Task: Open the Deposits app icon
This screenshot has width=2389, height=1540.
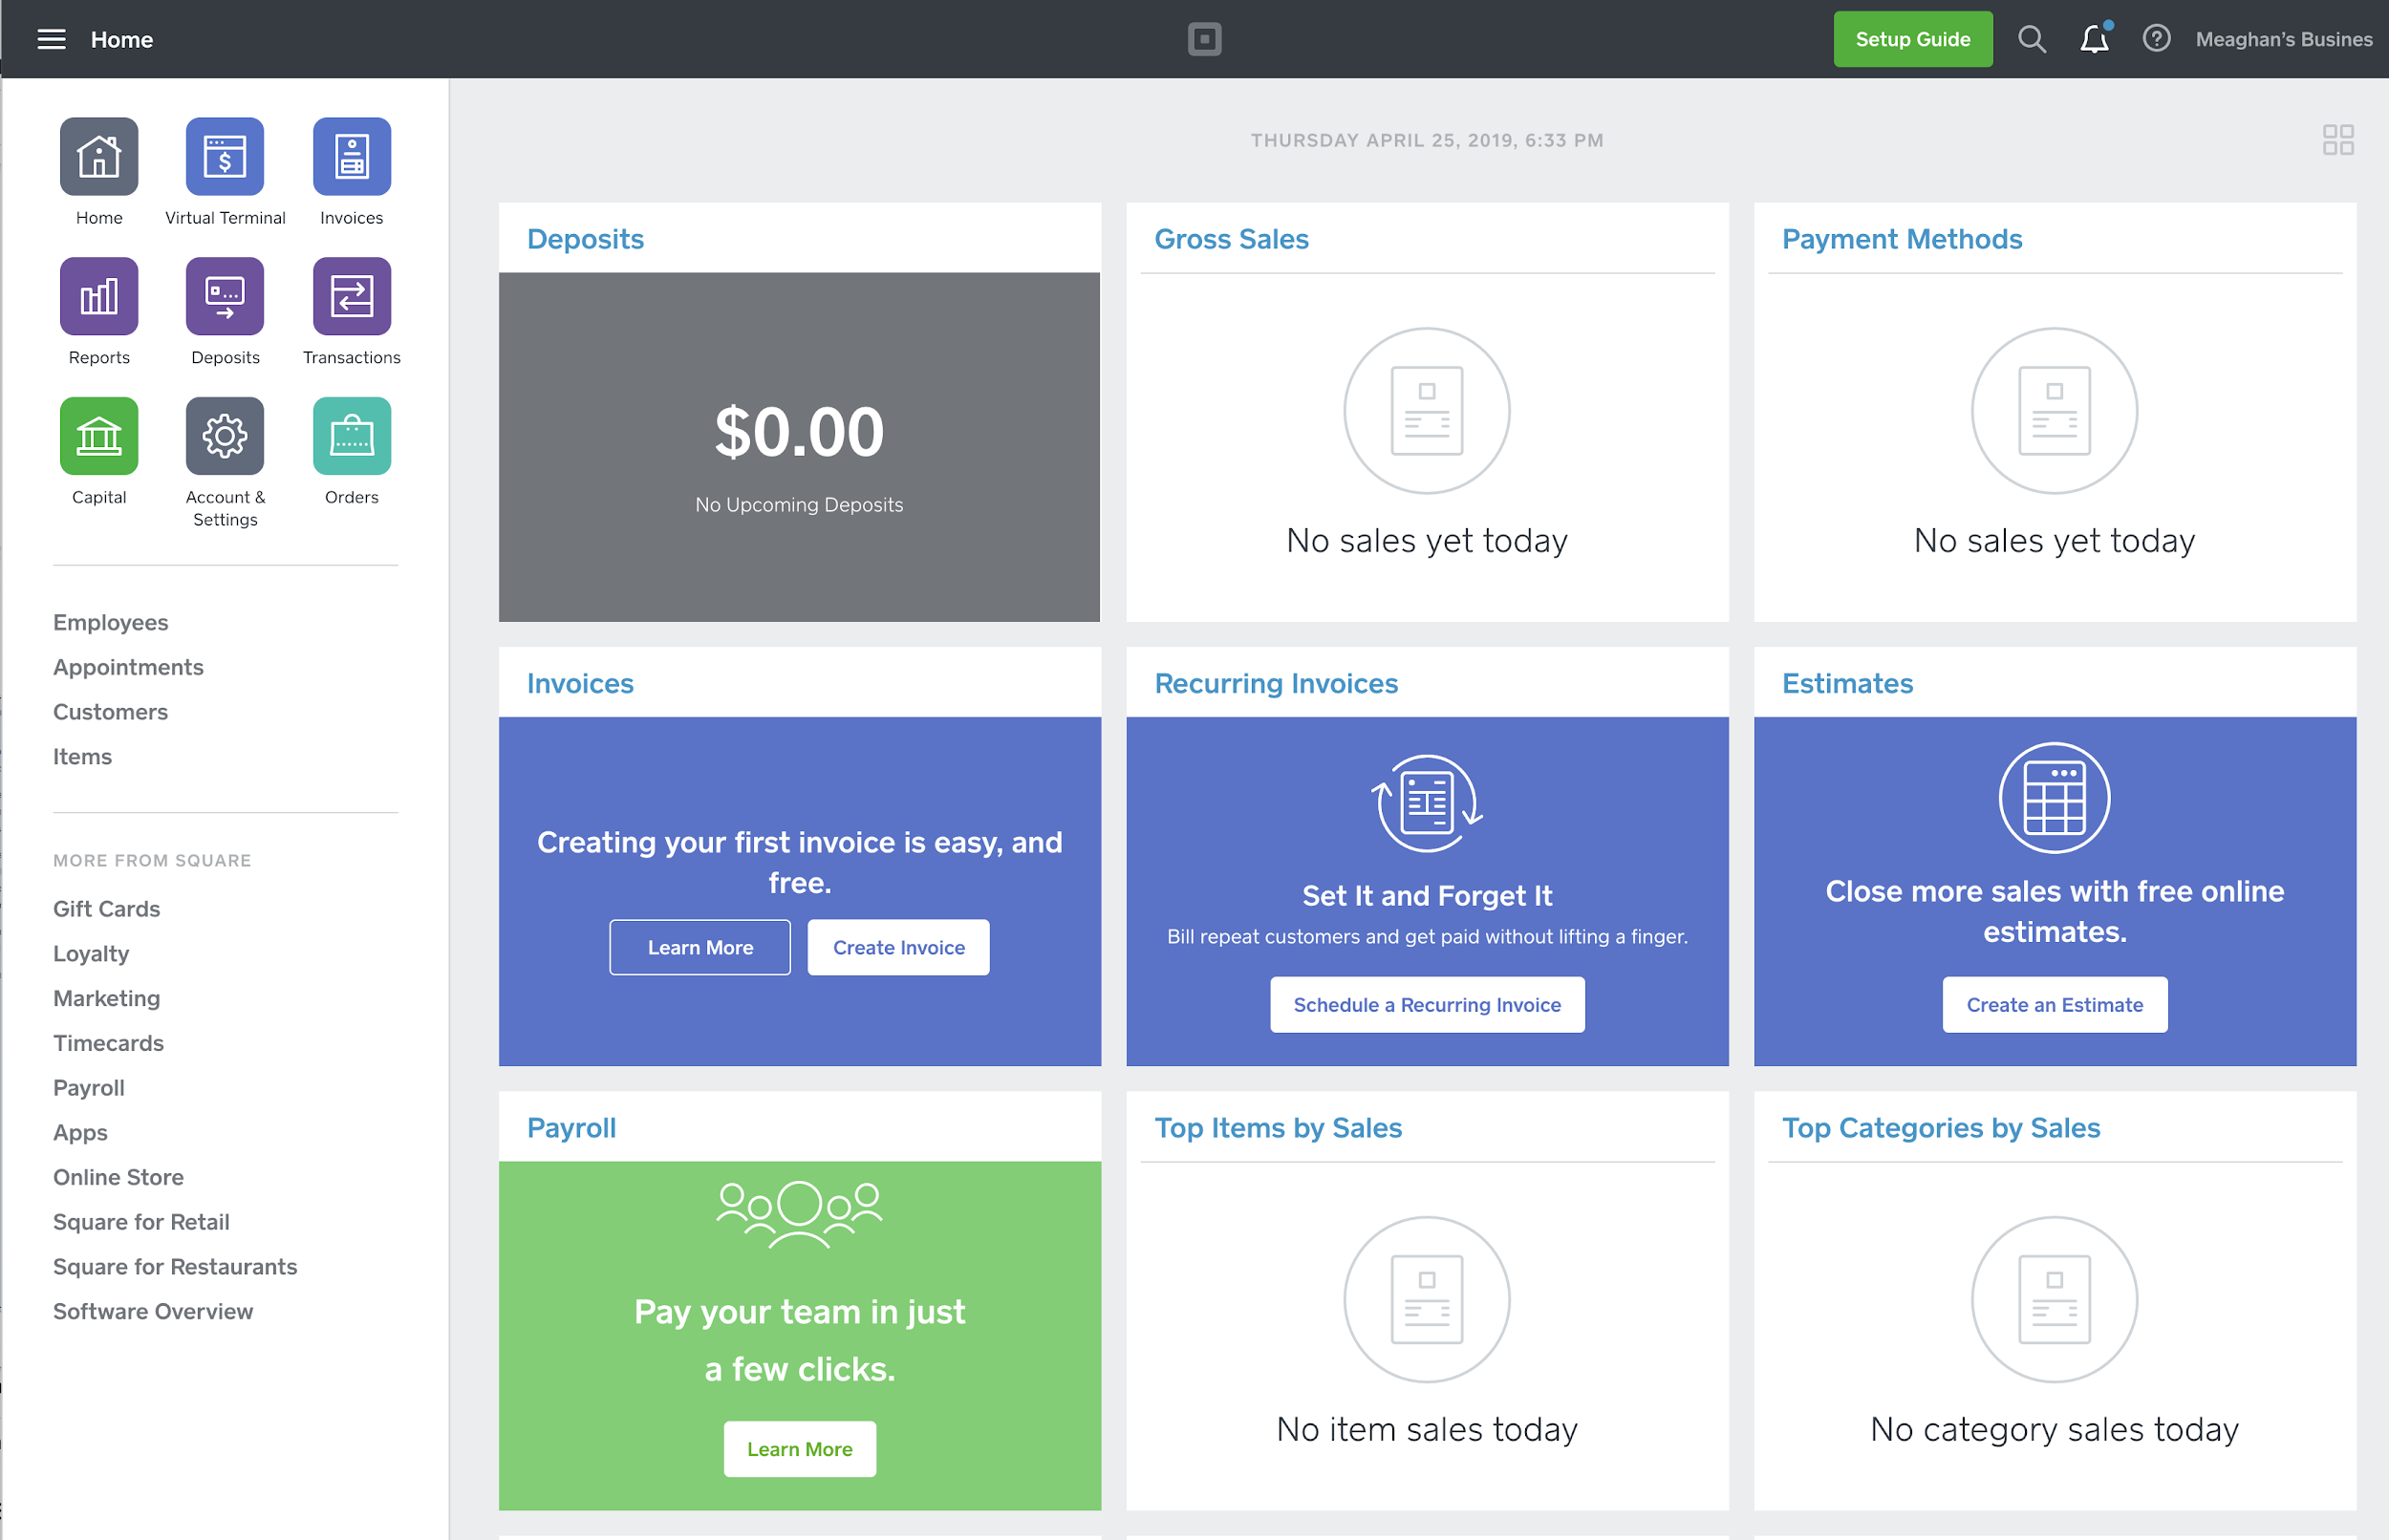Action: click(224, 297)
